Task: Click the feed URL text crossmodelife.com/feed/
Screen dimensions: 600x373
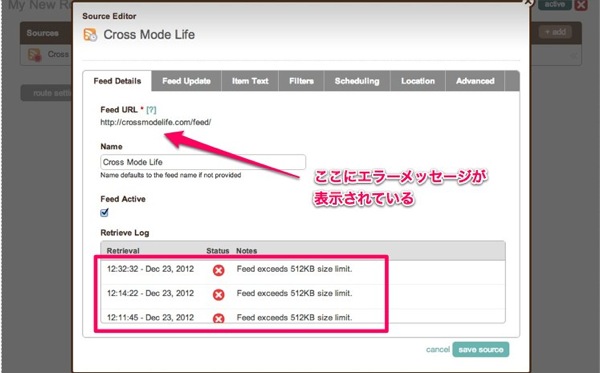Action: click(x=156, y=122)
